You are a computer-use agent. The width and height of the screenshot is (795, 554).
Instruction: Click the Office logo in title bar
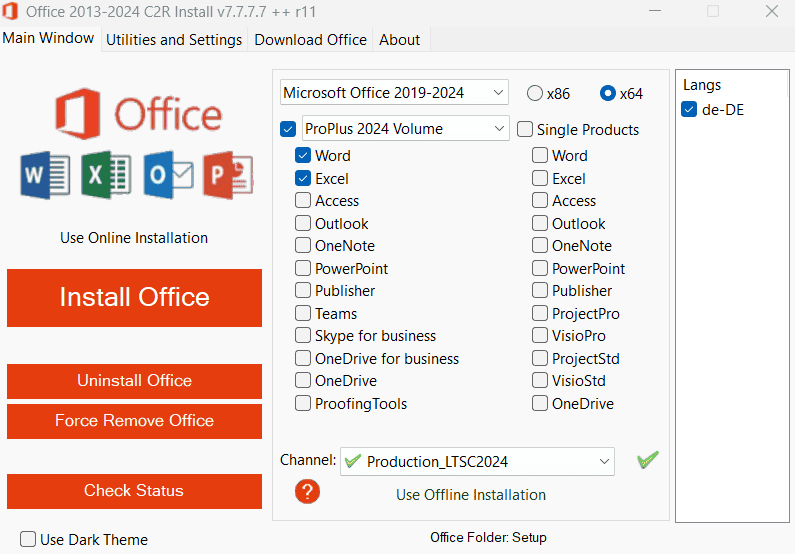click(x=10, y=11)
